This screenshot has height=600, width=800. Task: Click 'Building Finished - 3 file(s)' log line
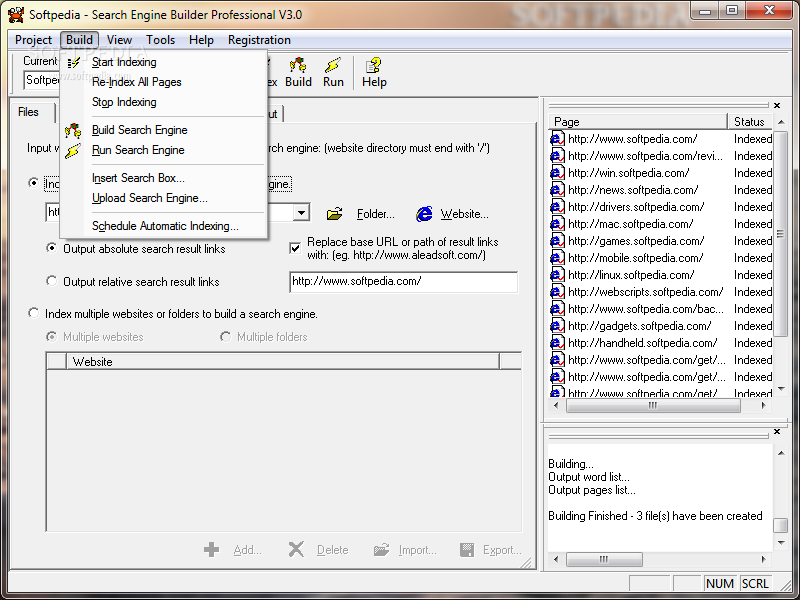coord(655,516)
